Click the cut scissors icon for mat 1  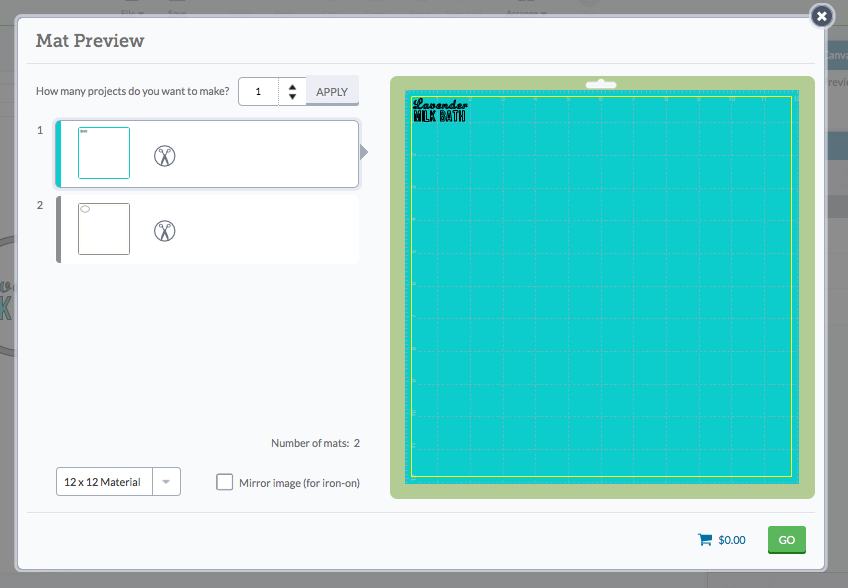164,156
